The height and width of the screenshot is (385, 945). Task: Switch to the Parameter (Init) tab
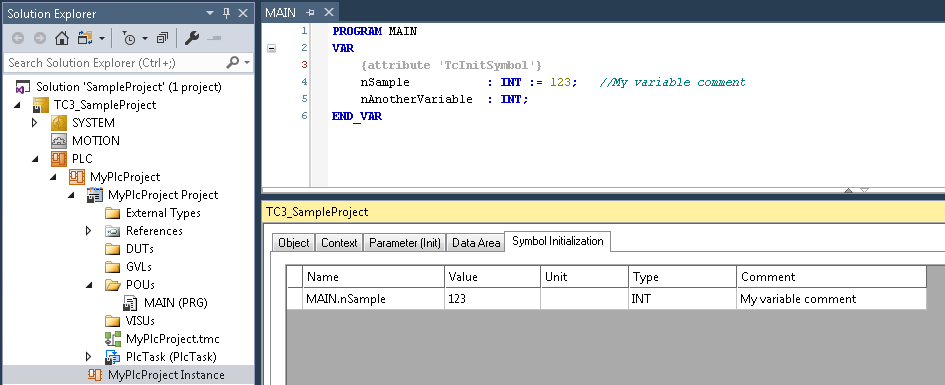pyautogui.click(x=405, y=243)
